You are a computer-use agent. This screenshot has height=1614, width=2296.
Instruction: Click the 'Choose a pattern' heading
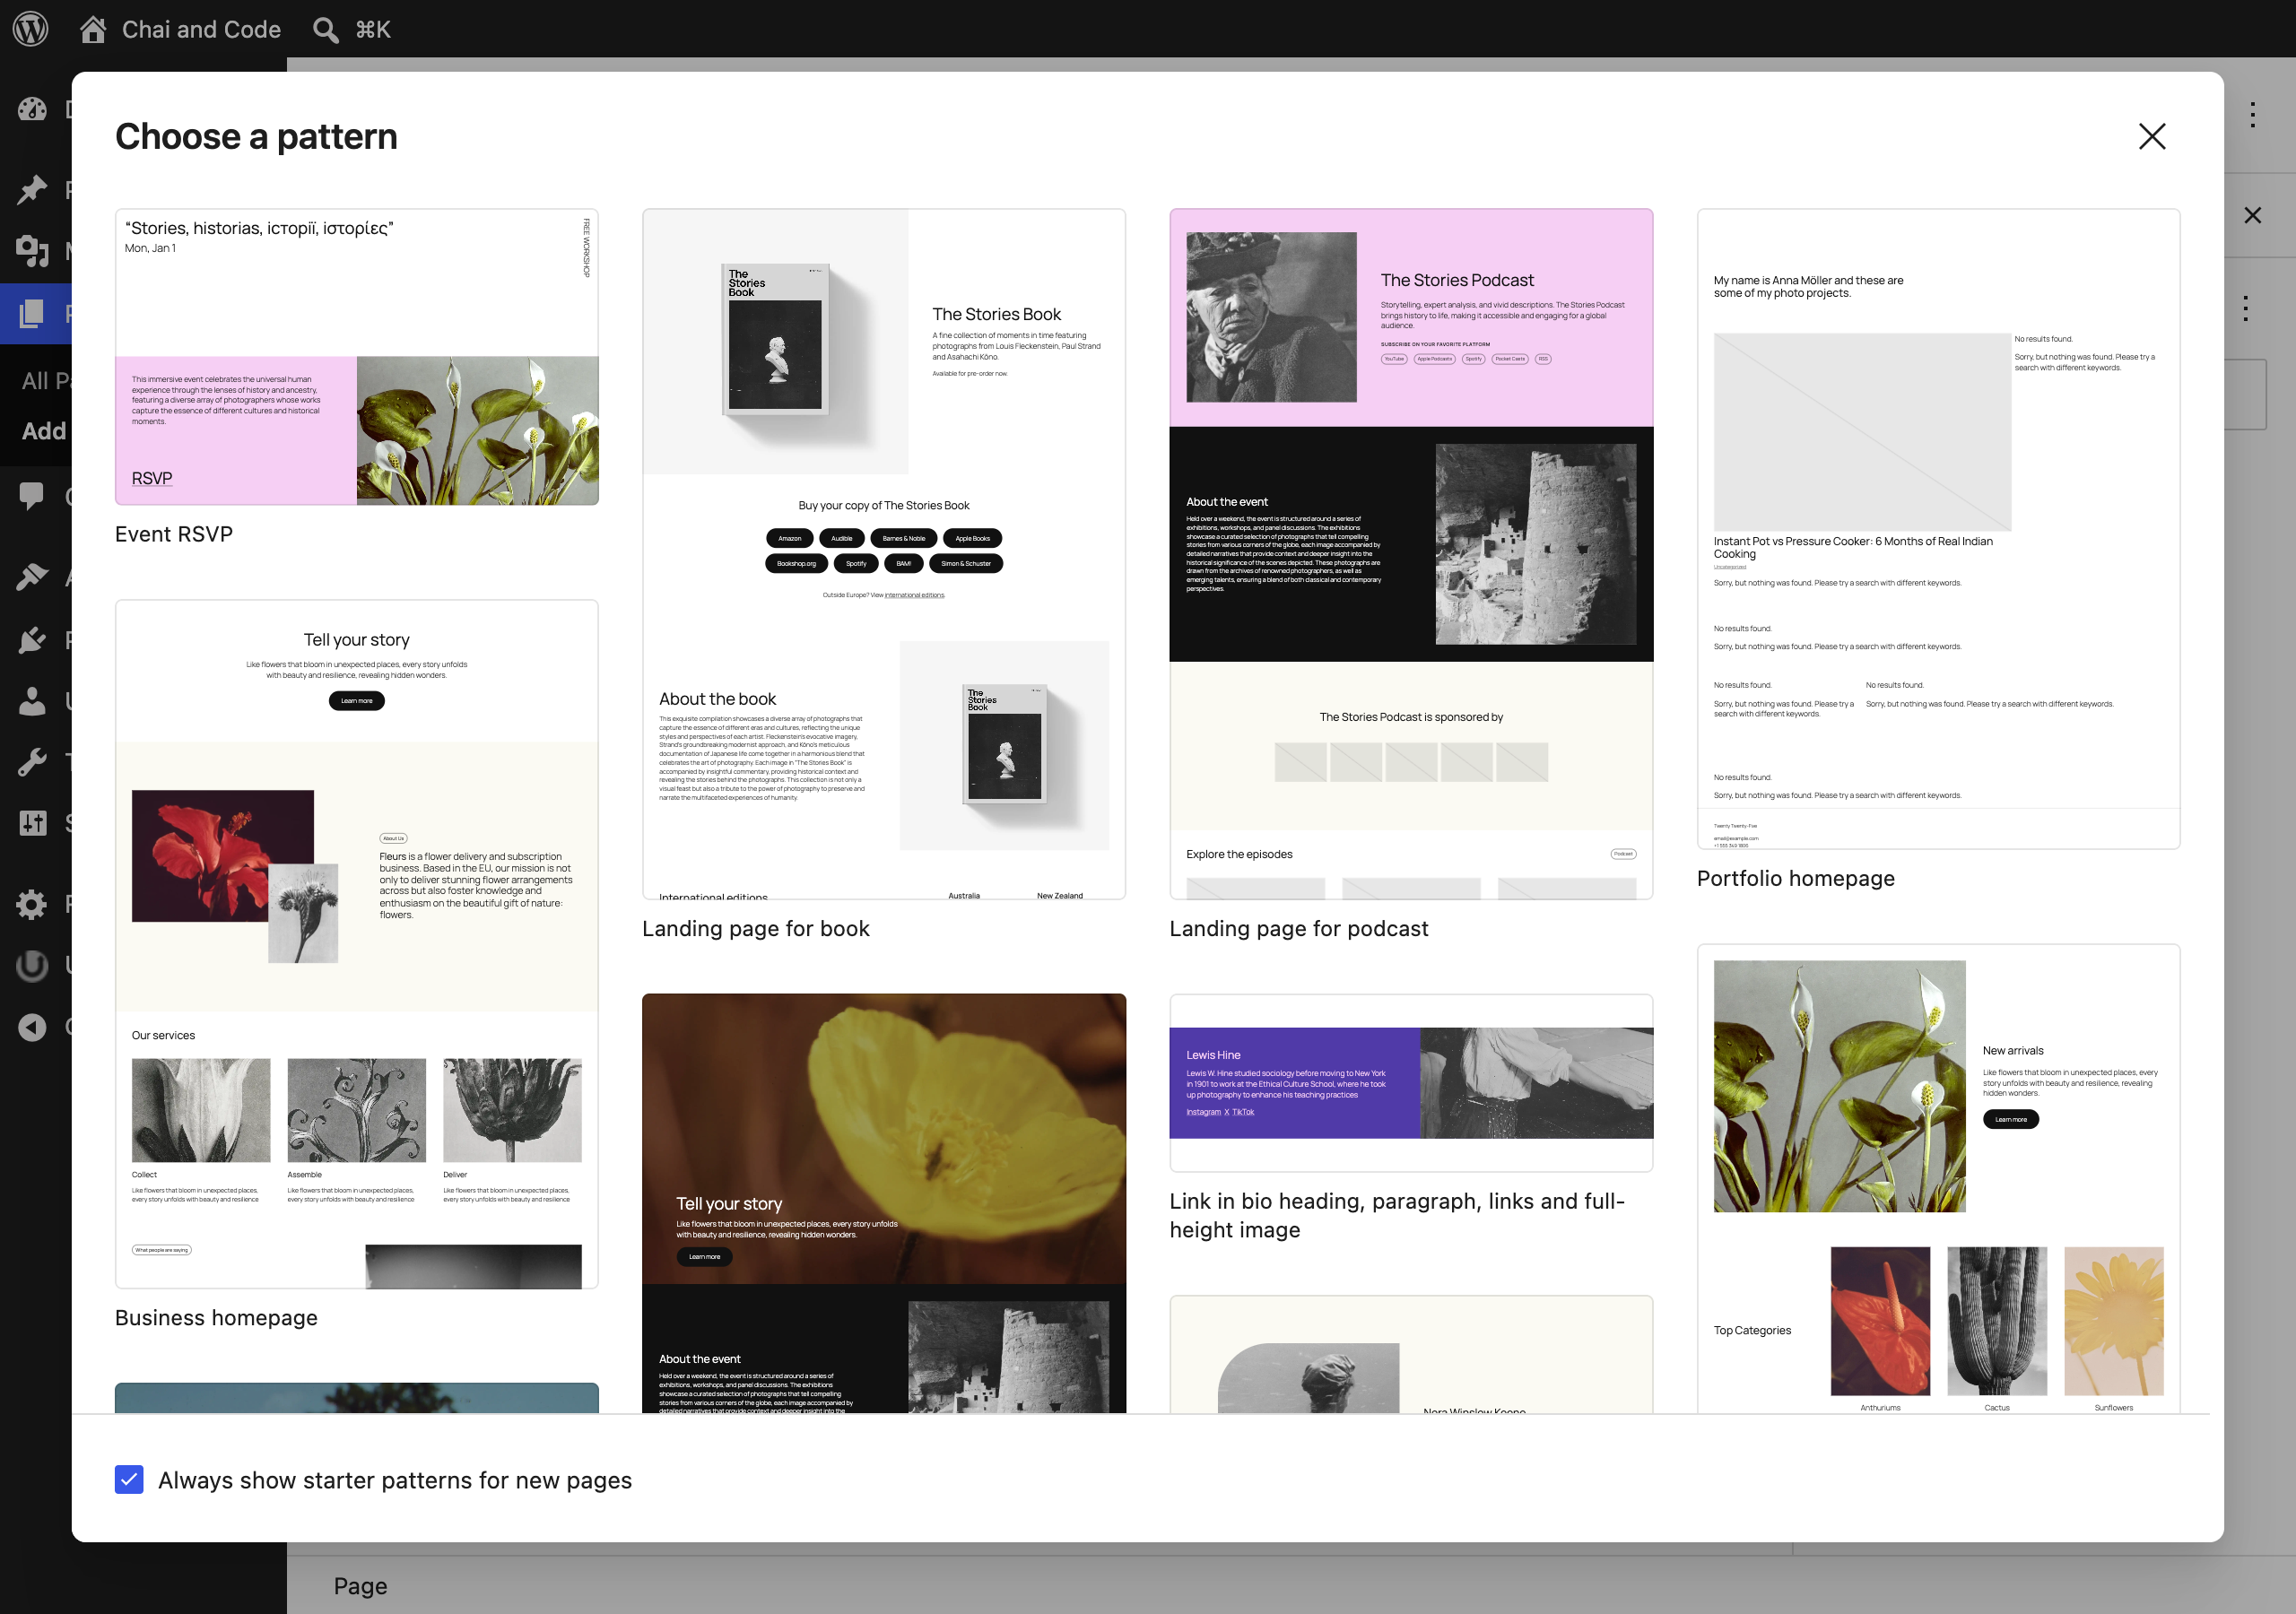tap(256, 136)
